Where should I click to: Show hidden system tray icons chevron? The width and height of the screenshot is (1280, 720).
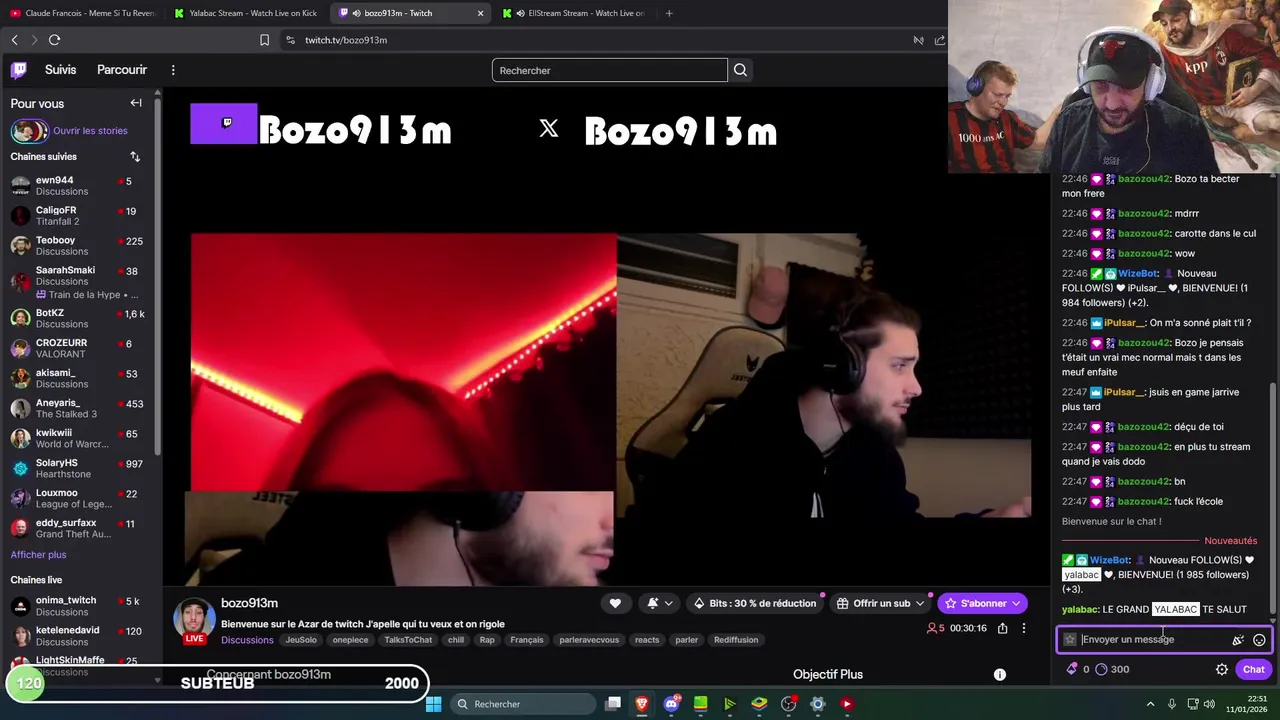(1148, 704)
